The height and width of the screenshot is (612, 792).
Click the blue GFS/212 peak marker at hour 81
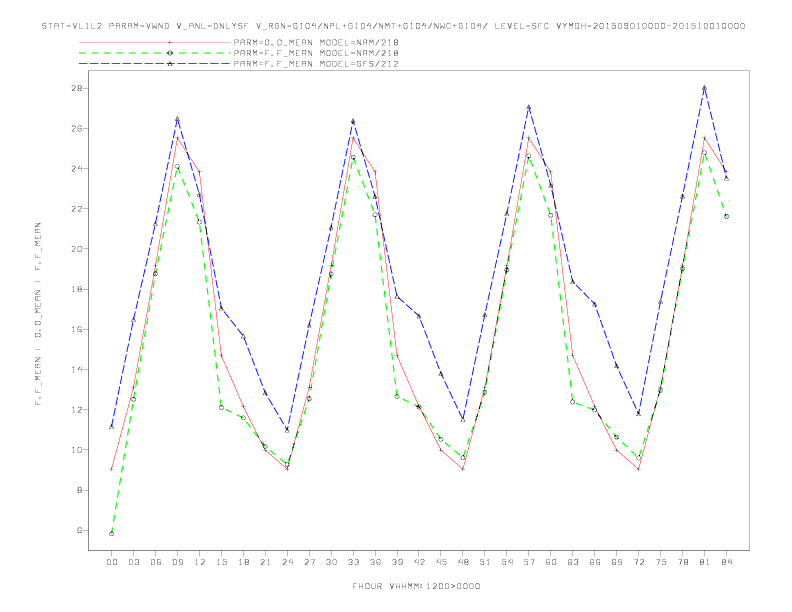(x=704, y=88)
